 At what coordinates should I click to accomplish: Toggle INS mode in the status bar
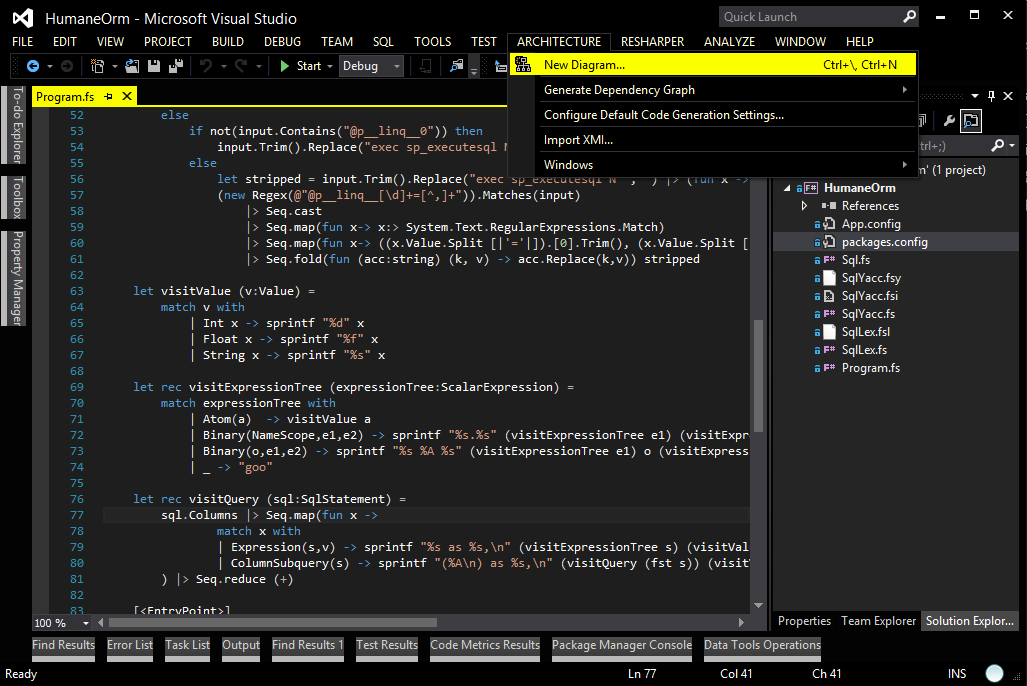click(x=956, y=673)
